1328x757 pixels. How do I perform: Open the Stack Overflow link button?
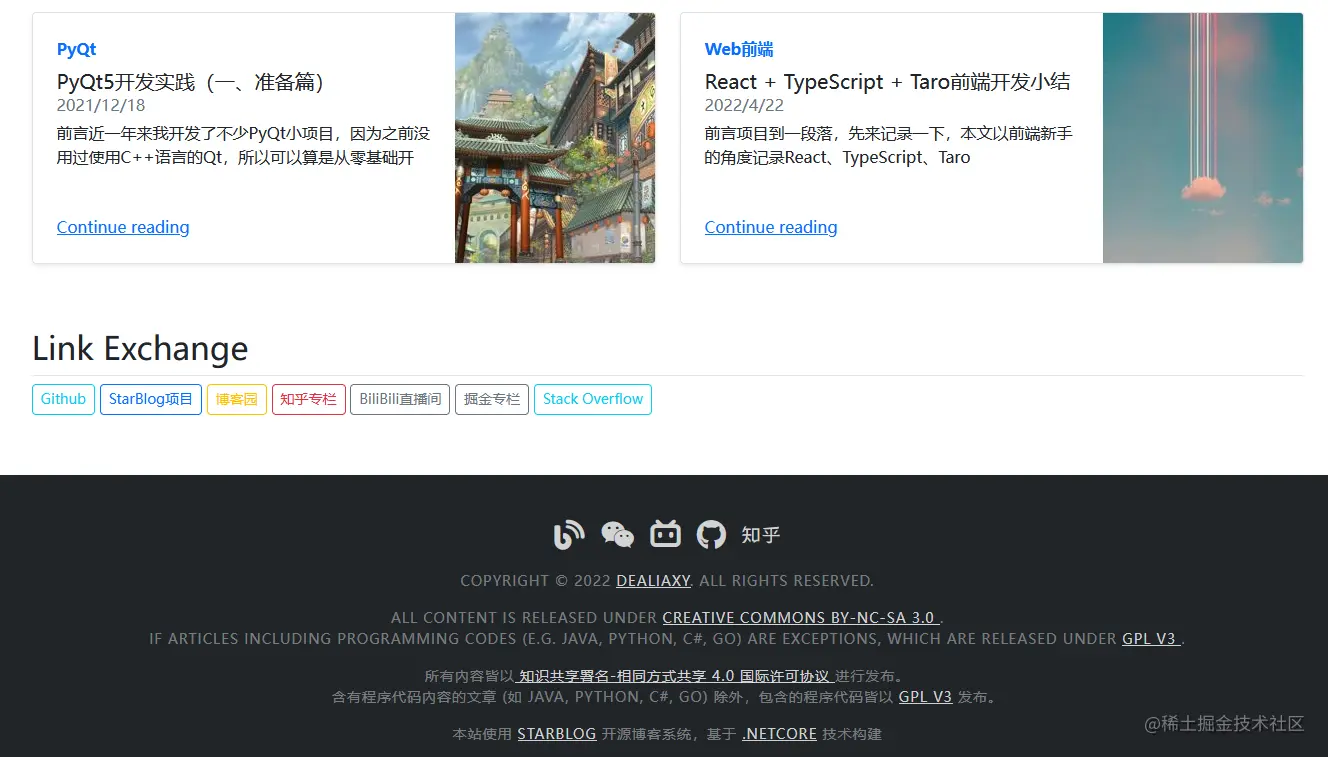593,399
